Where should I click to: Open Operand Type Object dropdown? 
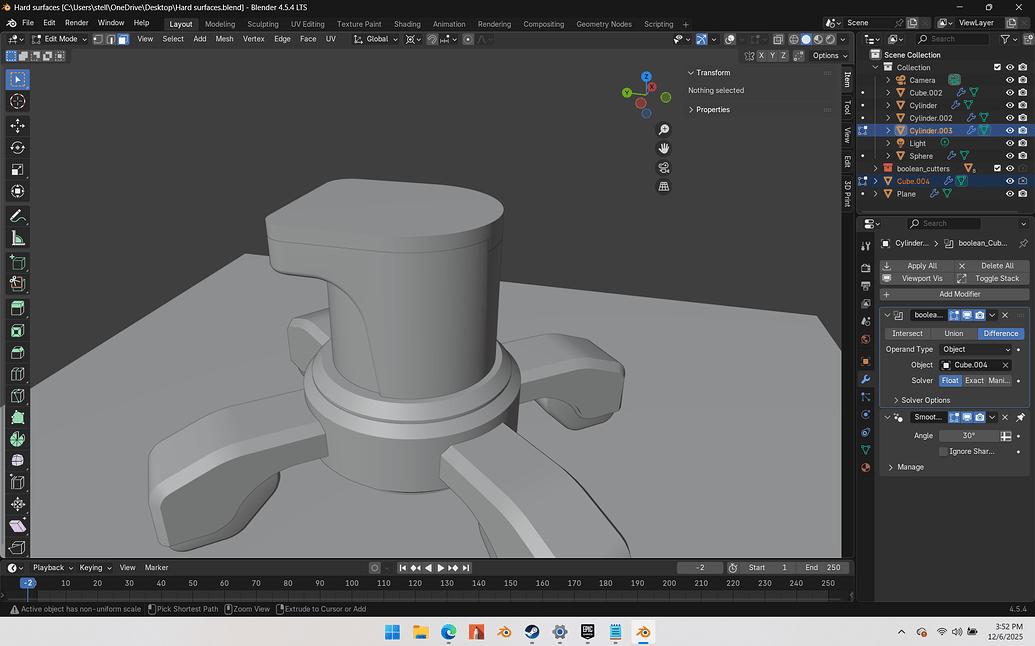[x=976, y=350]
